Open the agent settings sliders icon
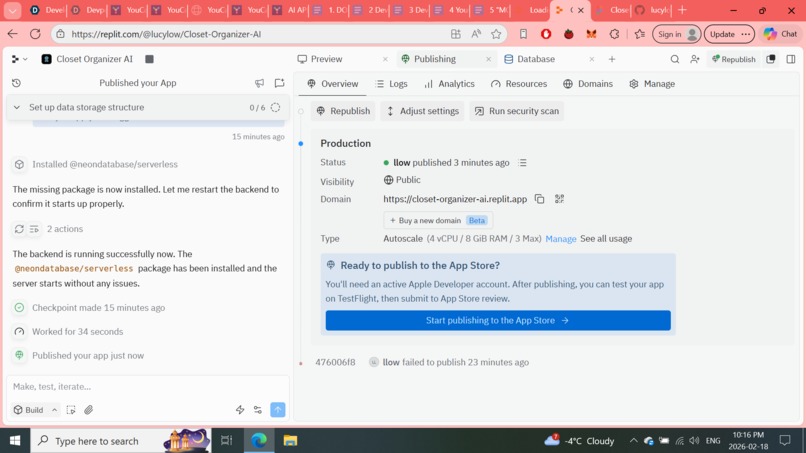This screenshot has width=806, height=453. tap(258, 410)
